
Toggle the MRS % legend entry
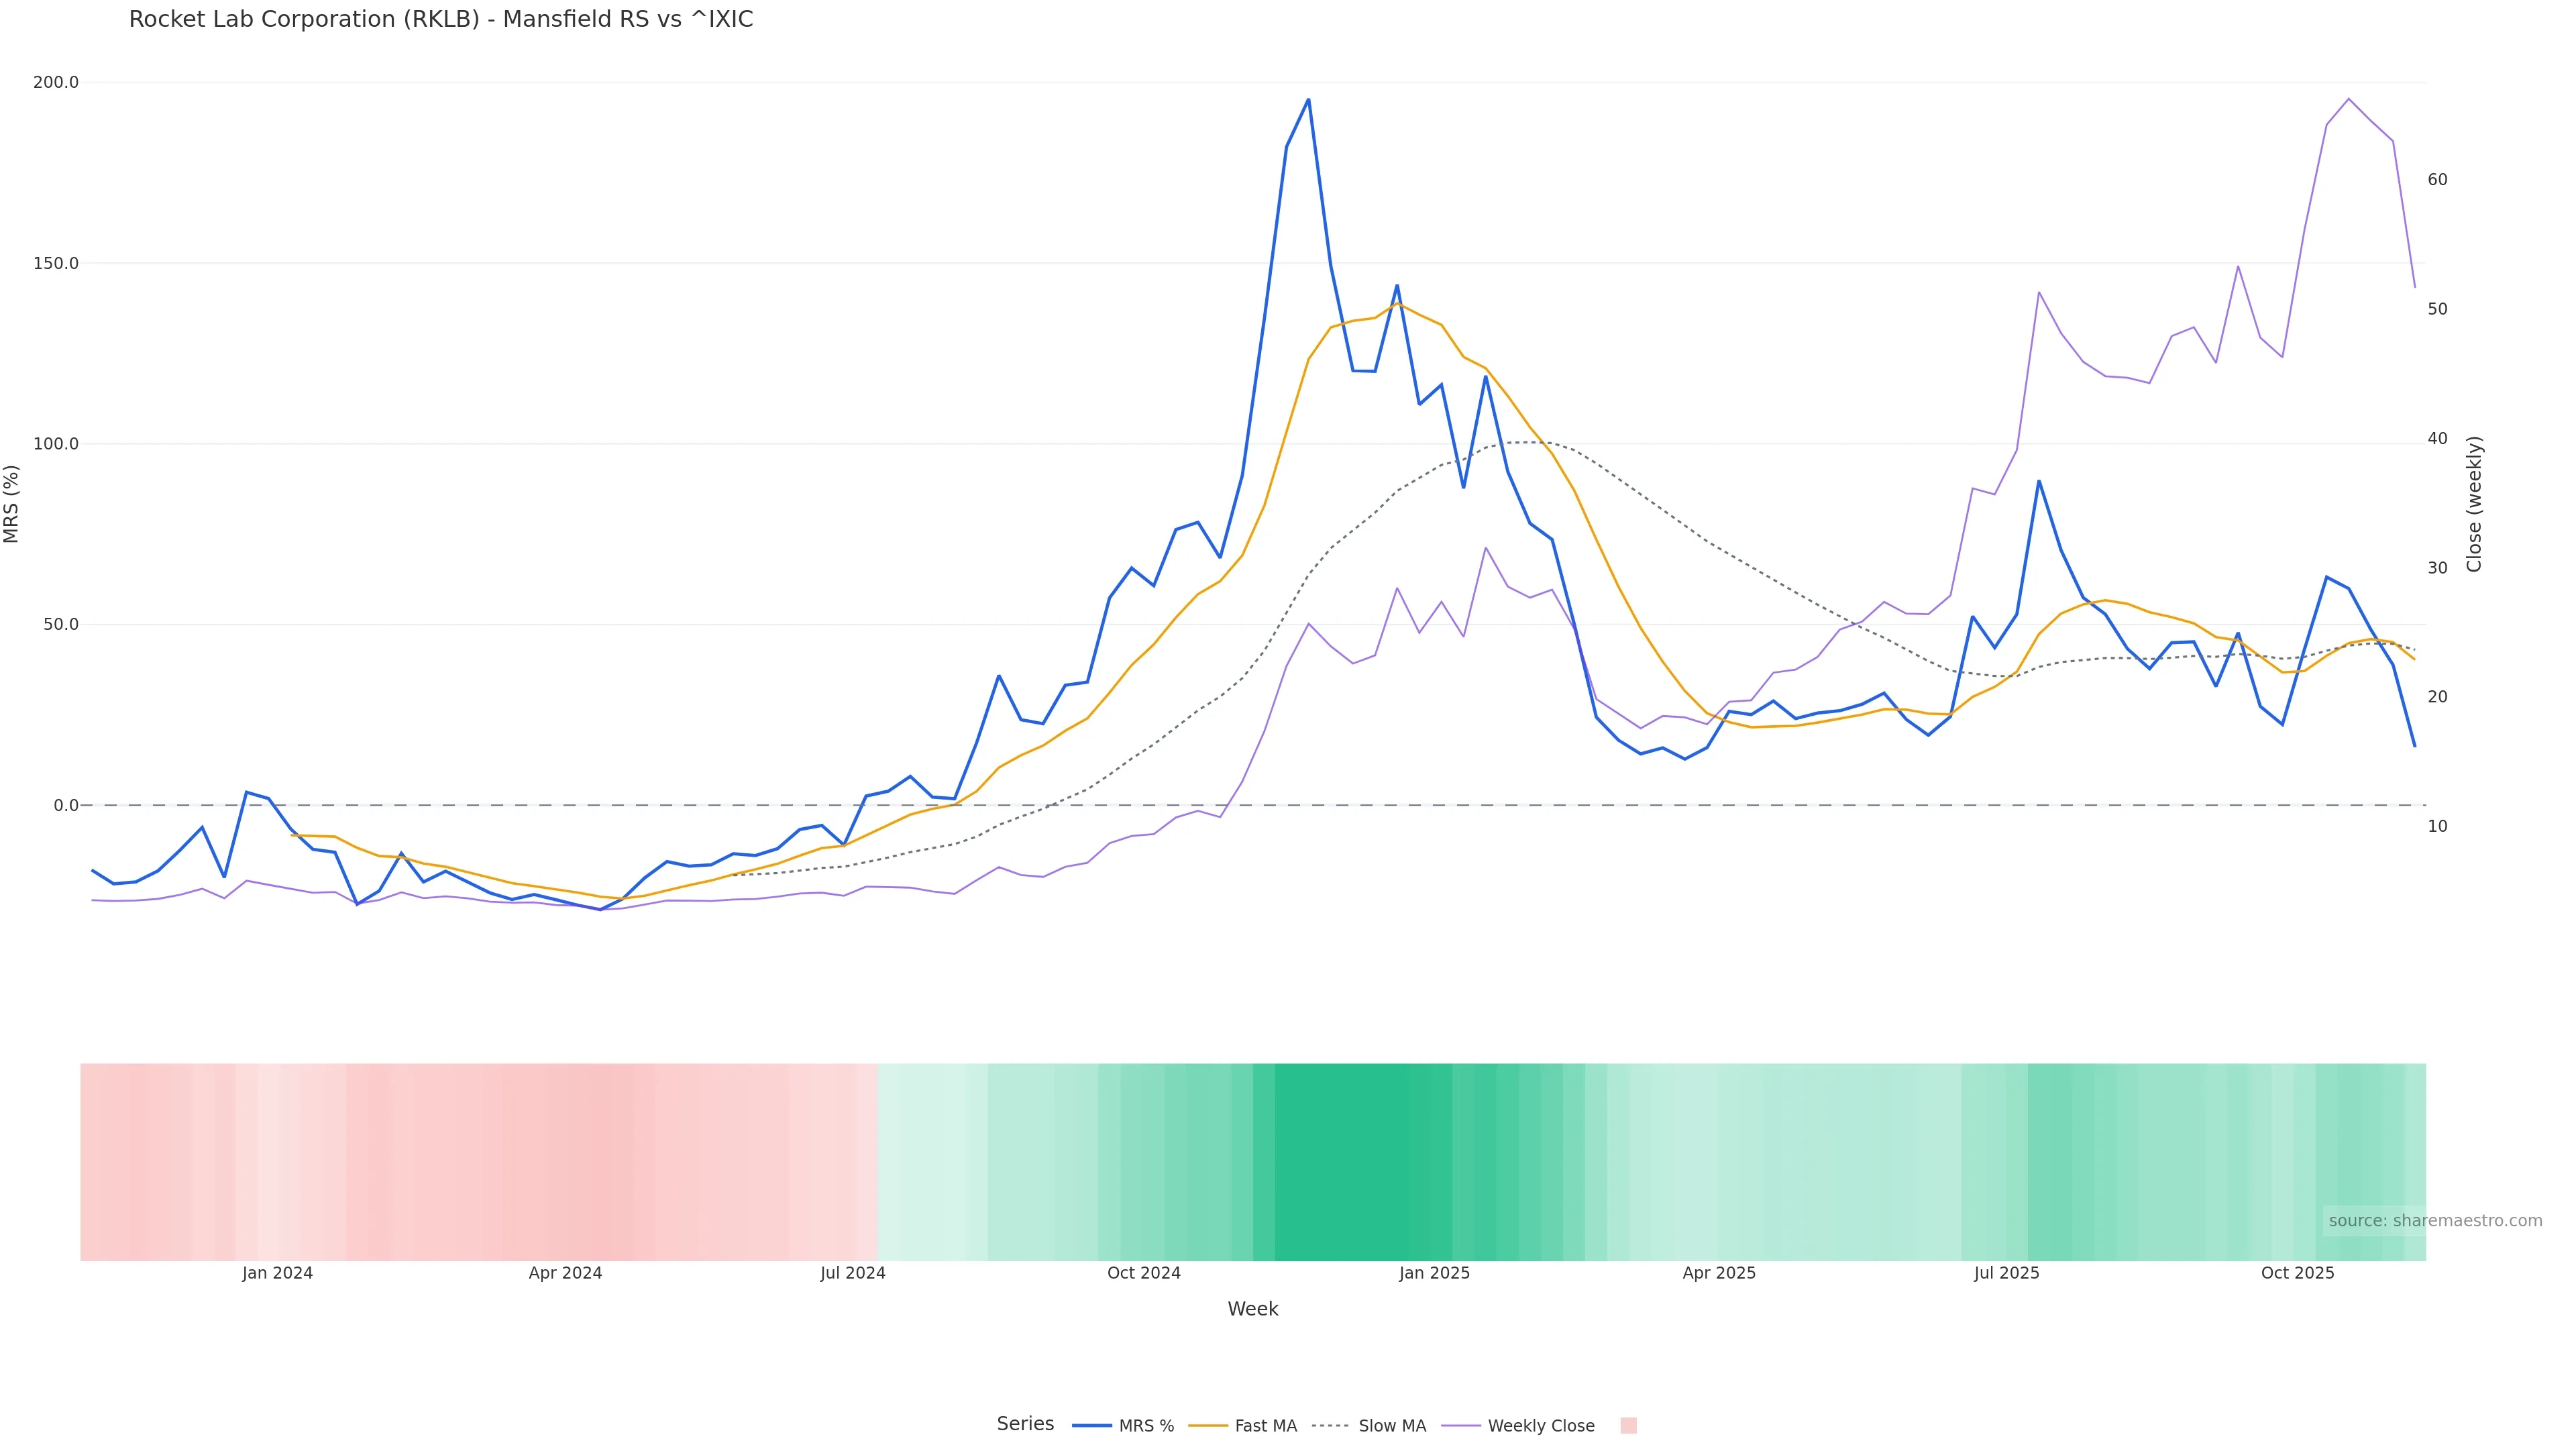click(x=1146, y=1426)
